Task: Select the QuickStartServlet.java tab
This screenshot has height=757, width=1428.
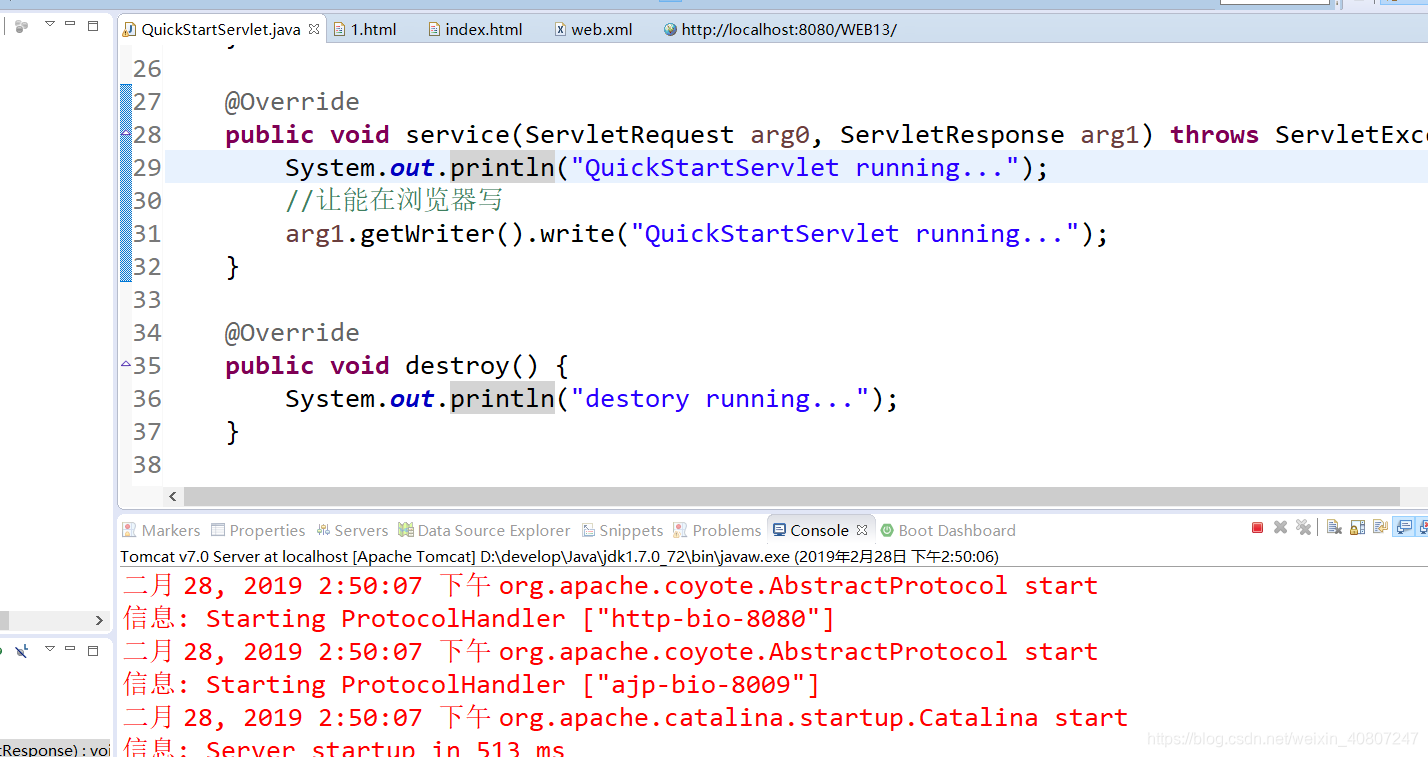Action: tap(220, 29)
